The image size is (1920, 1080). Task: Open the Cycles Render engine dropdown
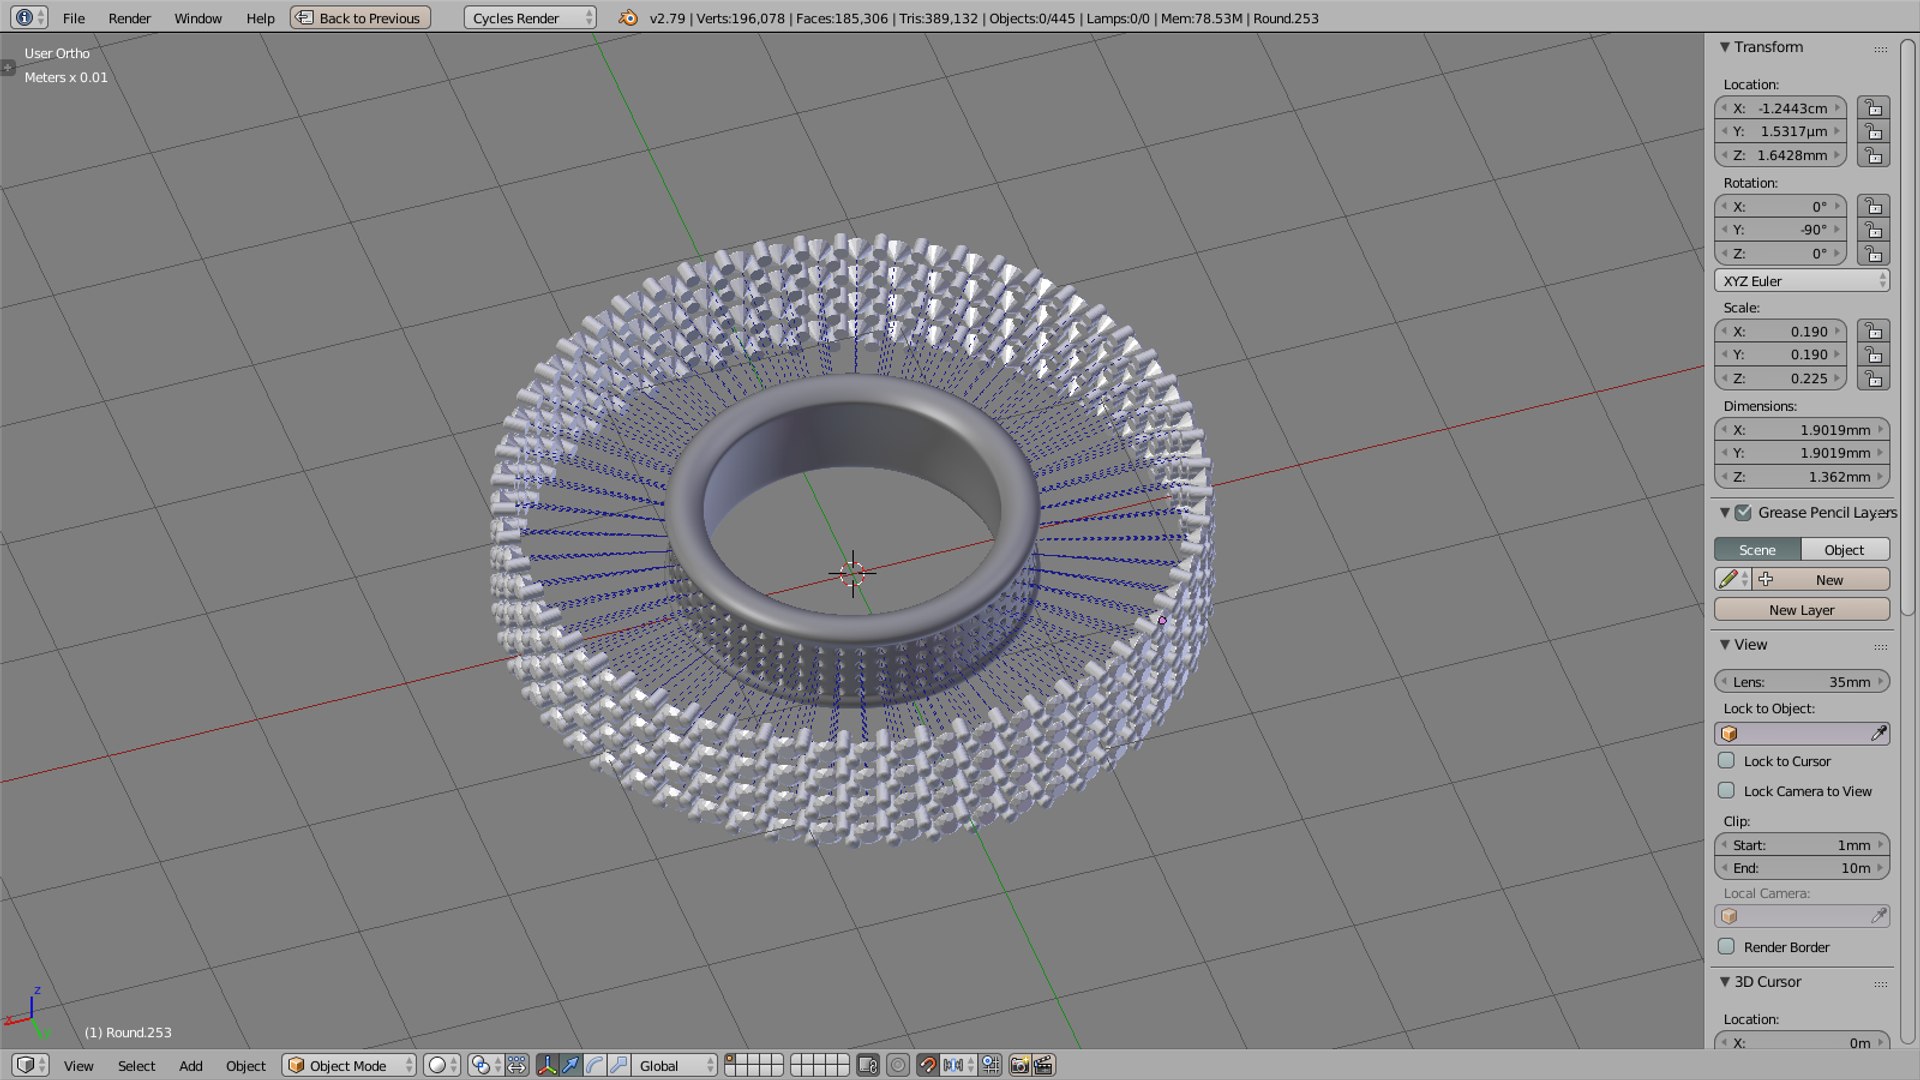530,18
